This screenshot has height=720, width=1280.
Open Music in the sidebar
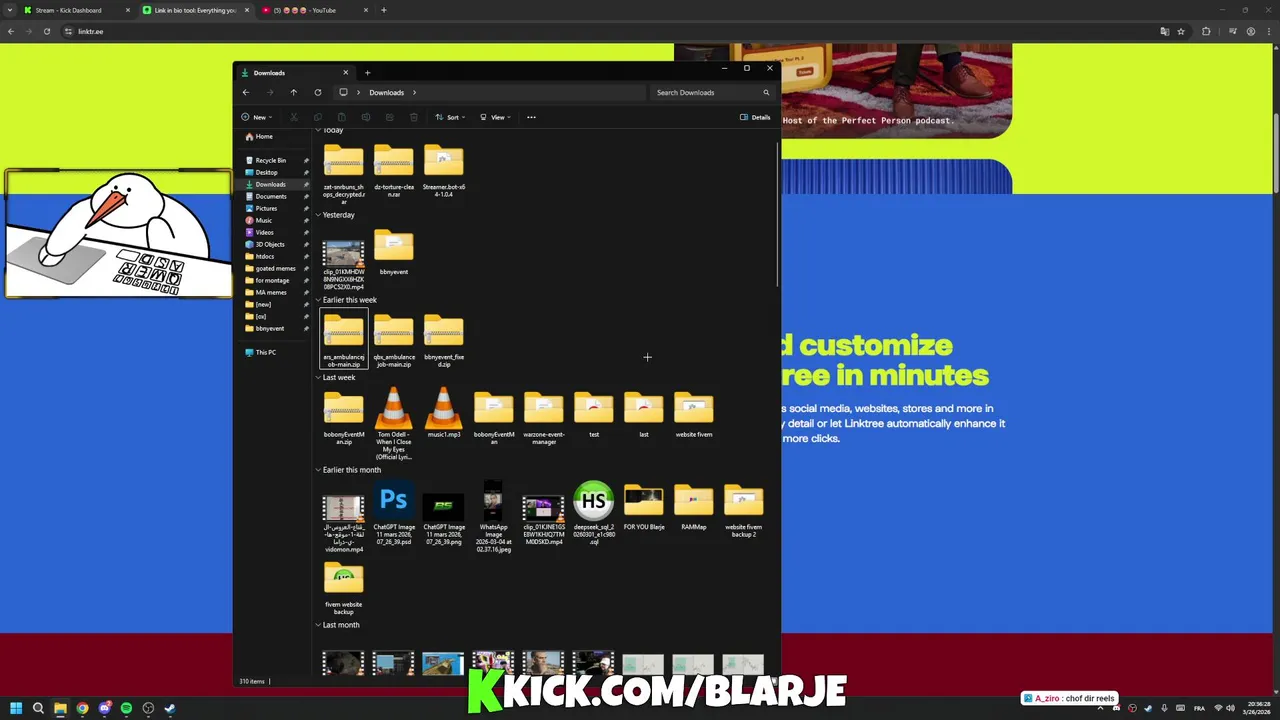(x=263, y=220)
